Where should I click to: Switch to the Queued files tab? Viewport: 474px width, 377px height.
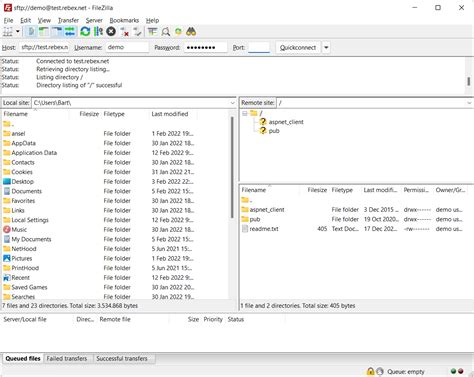[23, 359]
